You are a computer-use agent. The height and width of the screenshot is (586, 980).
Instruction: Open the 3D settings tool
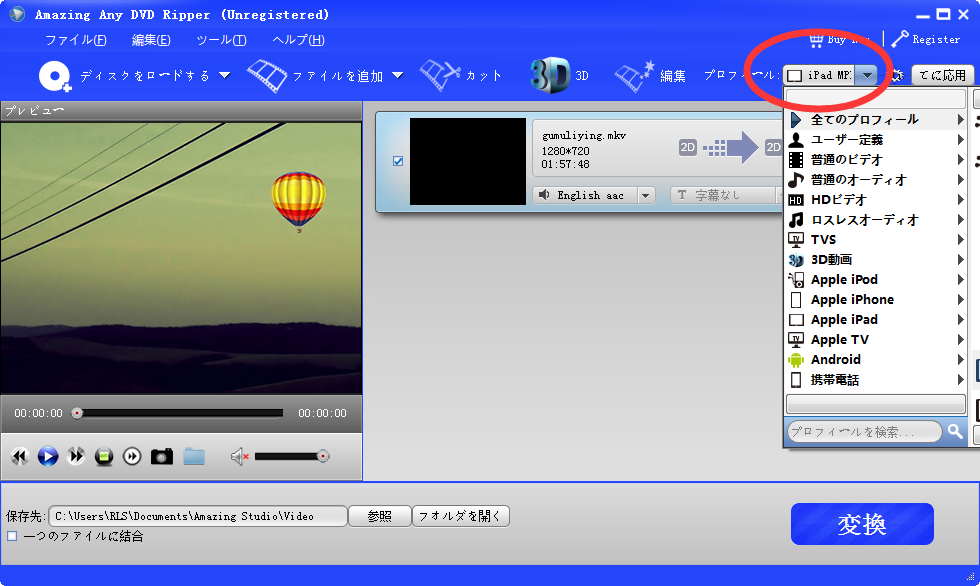pyautogui.click(x=550, y=76)
